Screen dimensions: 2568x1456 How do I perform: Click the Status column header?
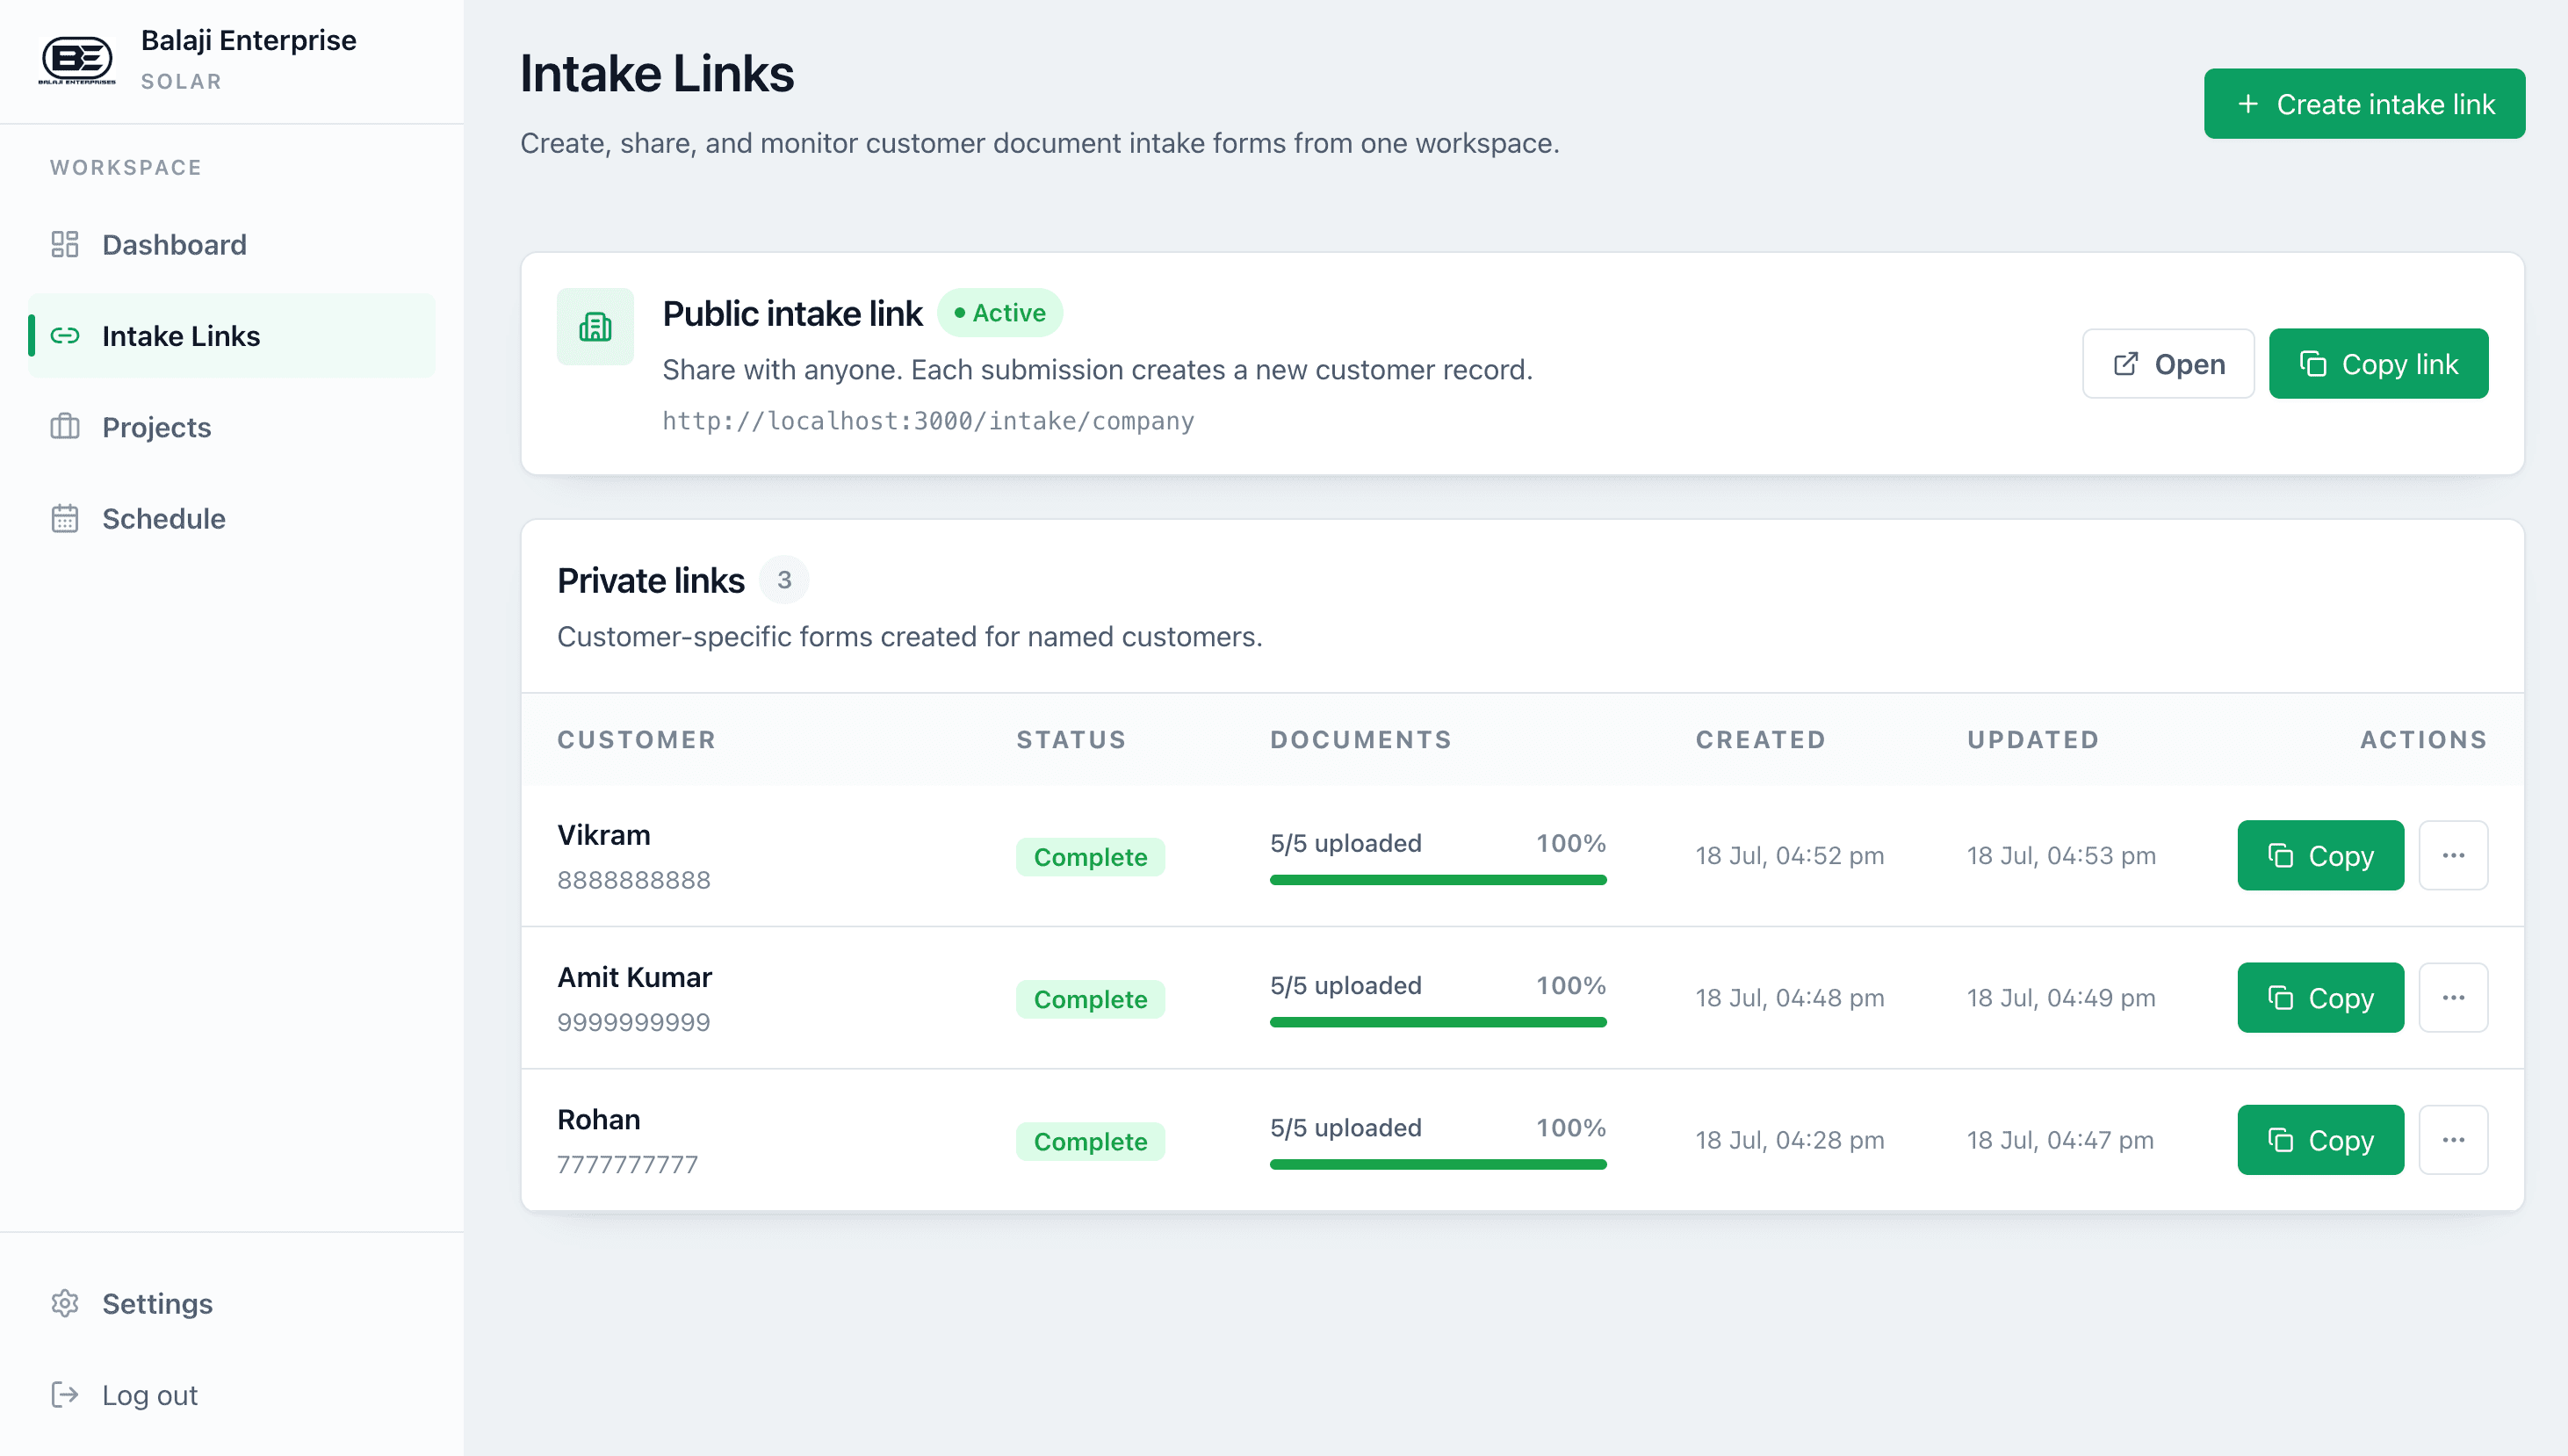[1072, 740]
